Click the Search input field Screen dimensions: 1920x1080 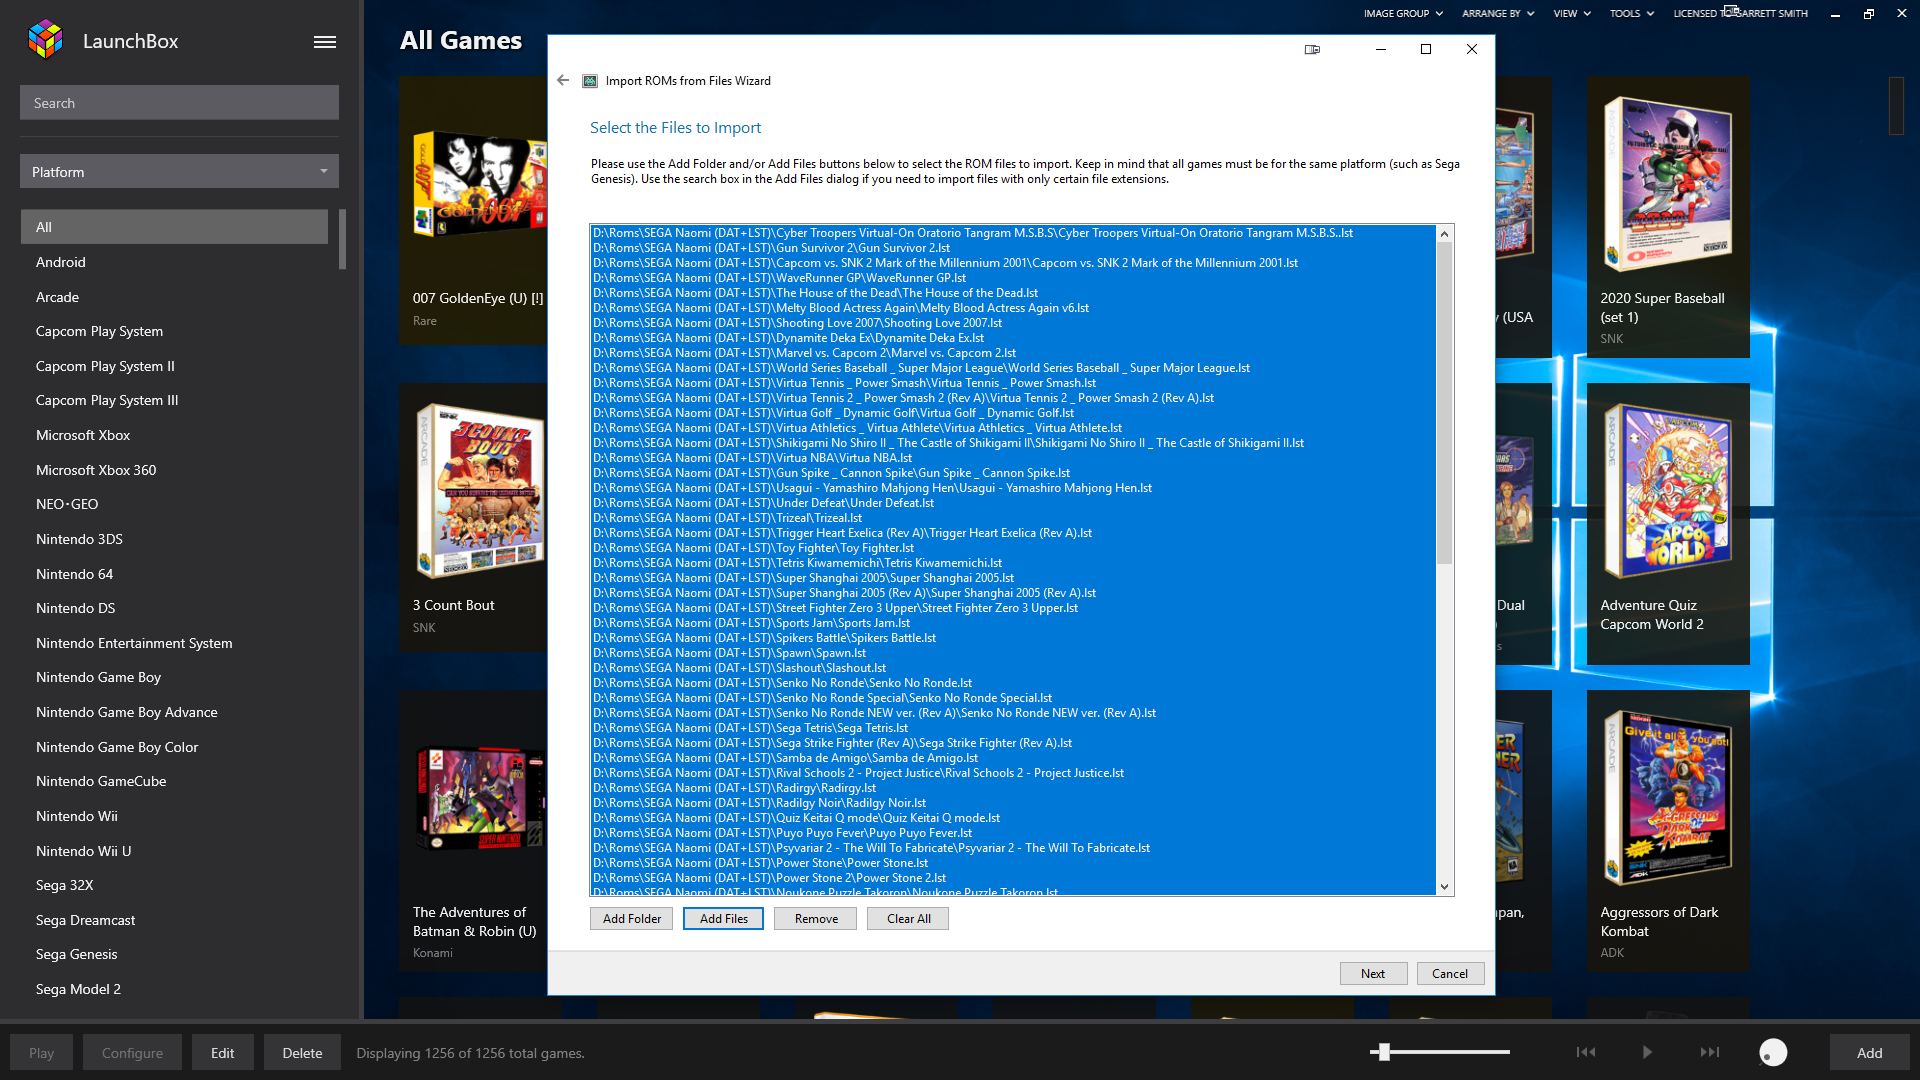click(x=179, y=103)
